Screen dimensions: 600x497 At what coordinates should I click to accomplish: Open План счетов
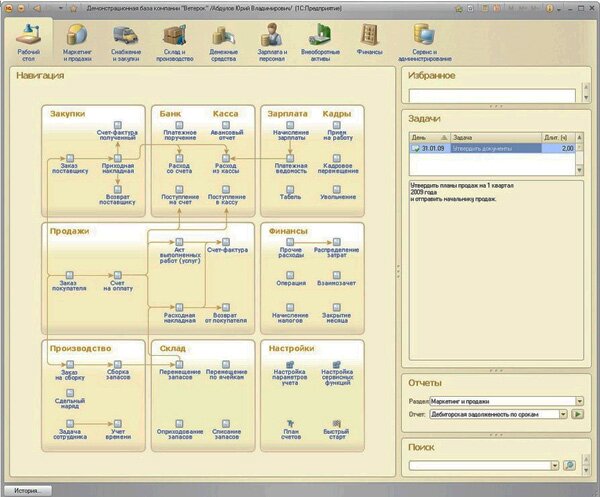tap(290, 430)
